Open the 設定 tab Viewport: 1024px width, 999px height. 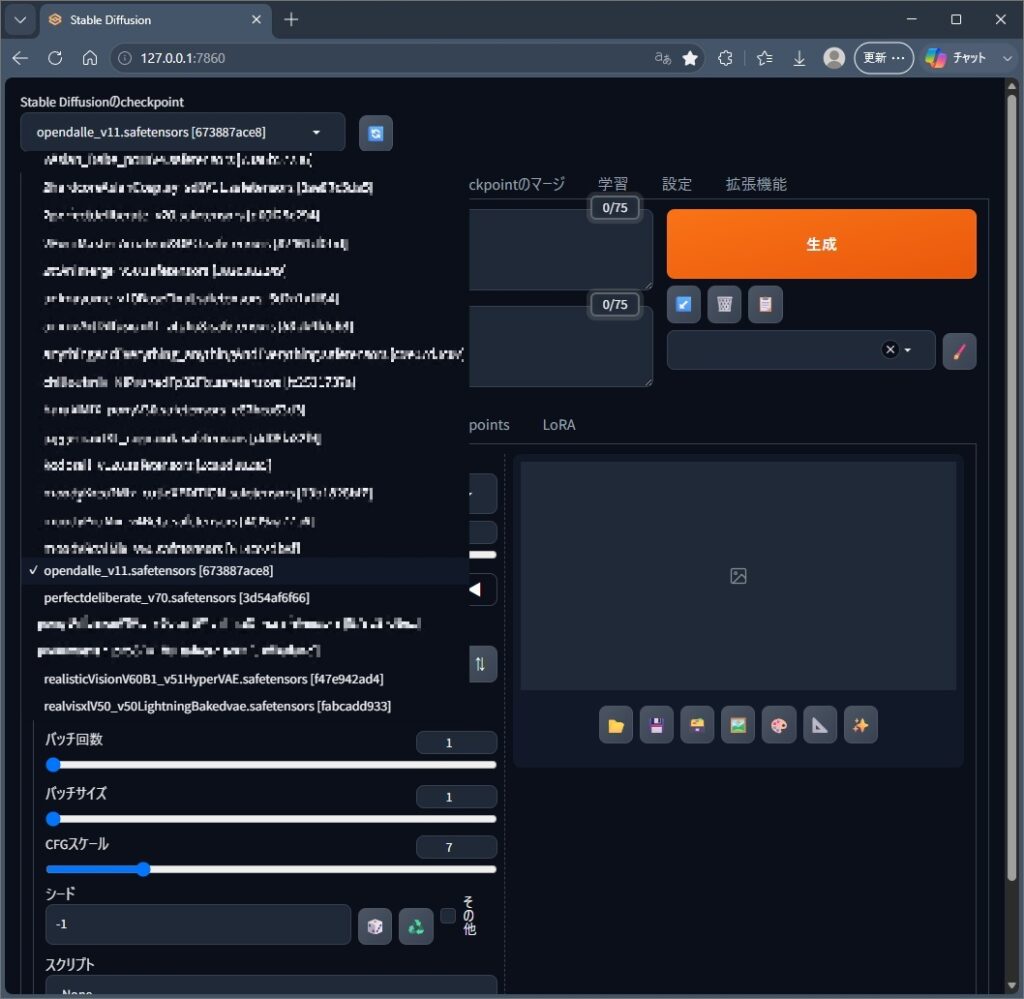pos(677,184)
